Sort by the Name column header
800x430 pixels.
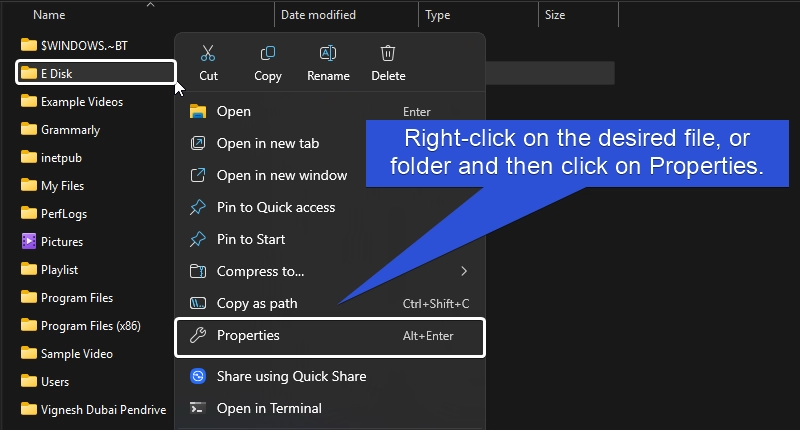pyautogui.click(x=49, y=15)
